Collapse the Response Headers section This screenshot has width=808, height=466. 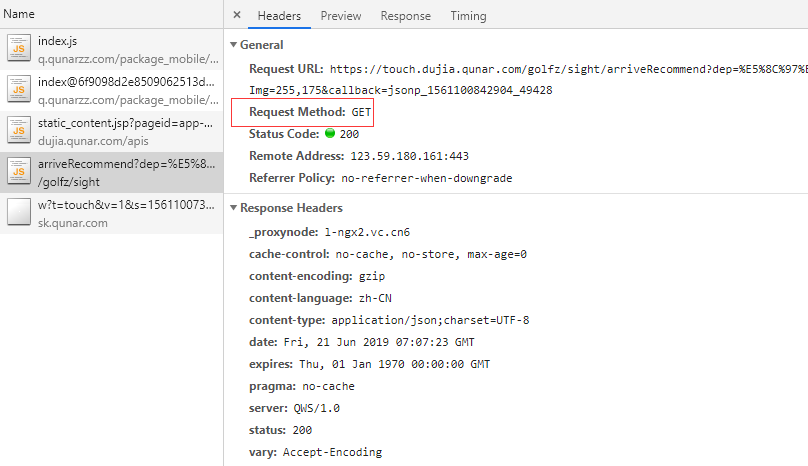point(234,208)
